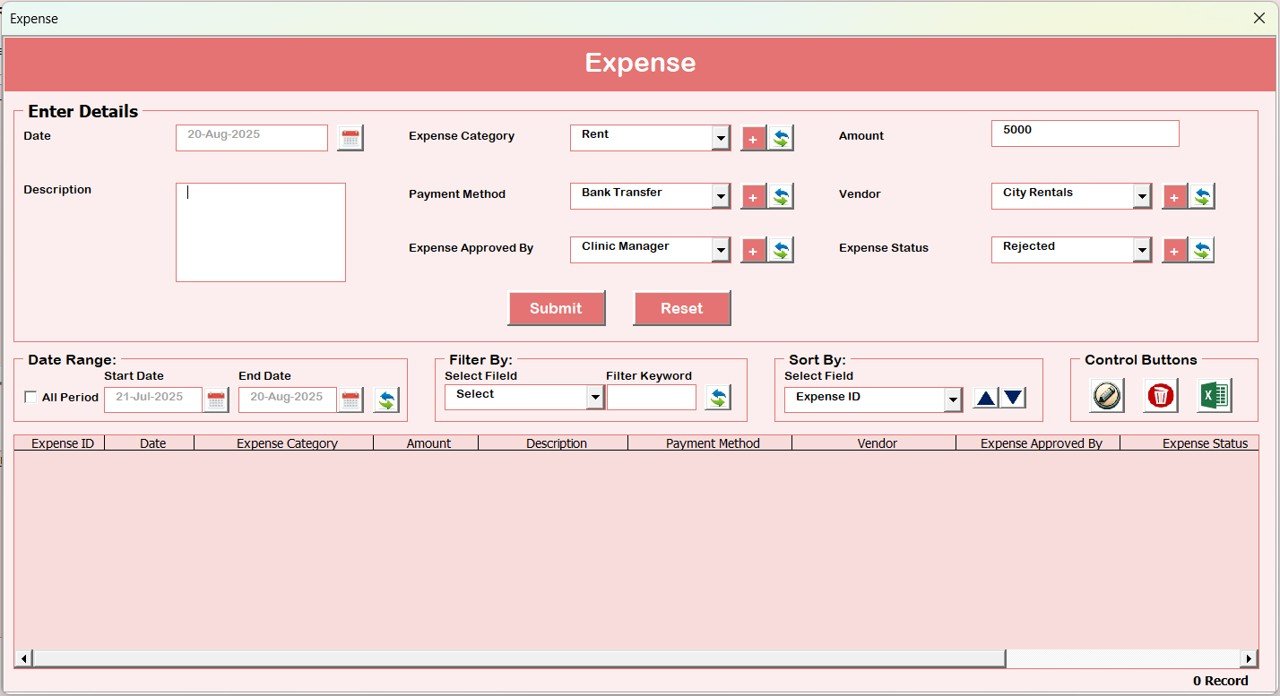Click the Payment Method column header

click(710, 443)
